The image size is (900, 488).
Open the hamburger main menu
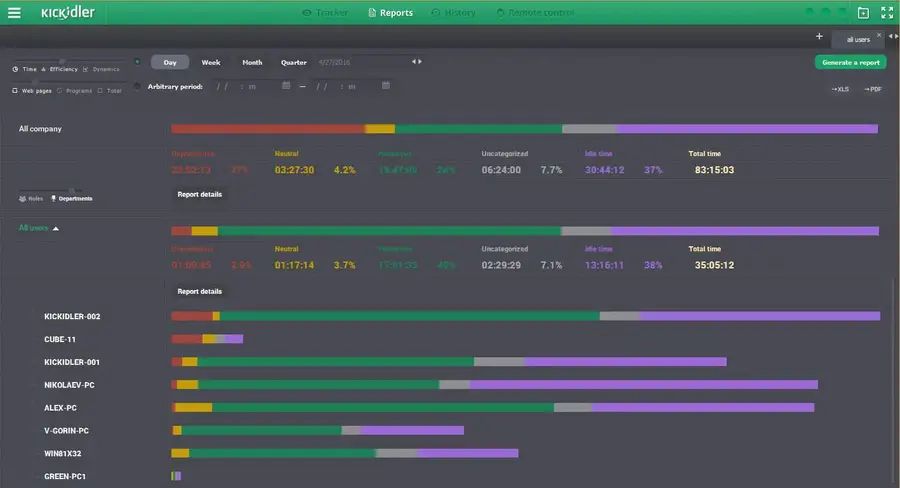[x=14, y=13]
